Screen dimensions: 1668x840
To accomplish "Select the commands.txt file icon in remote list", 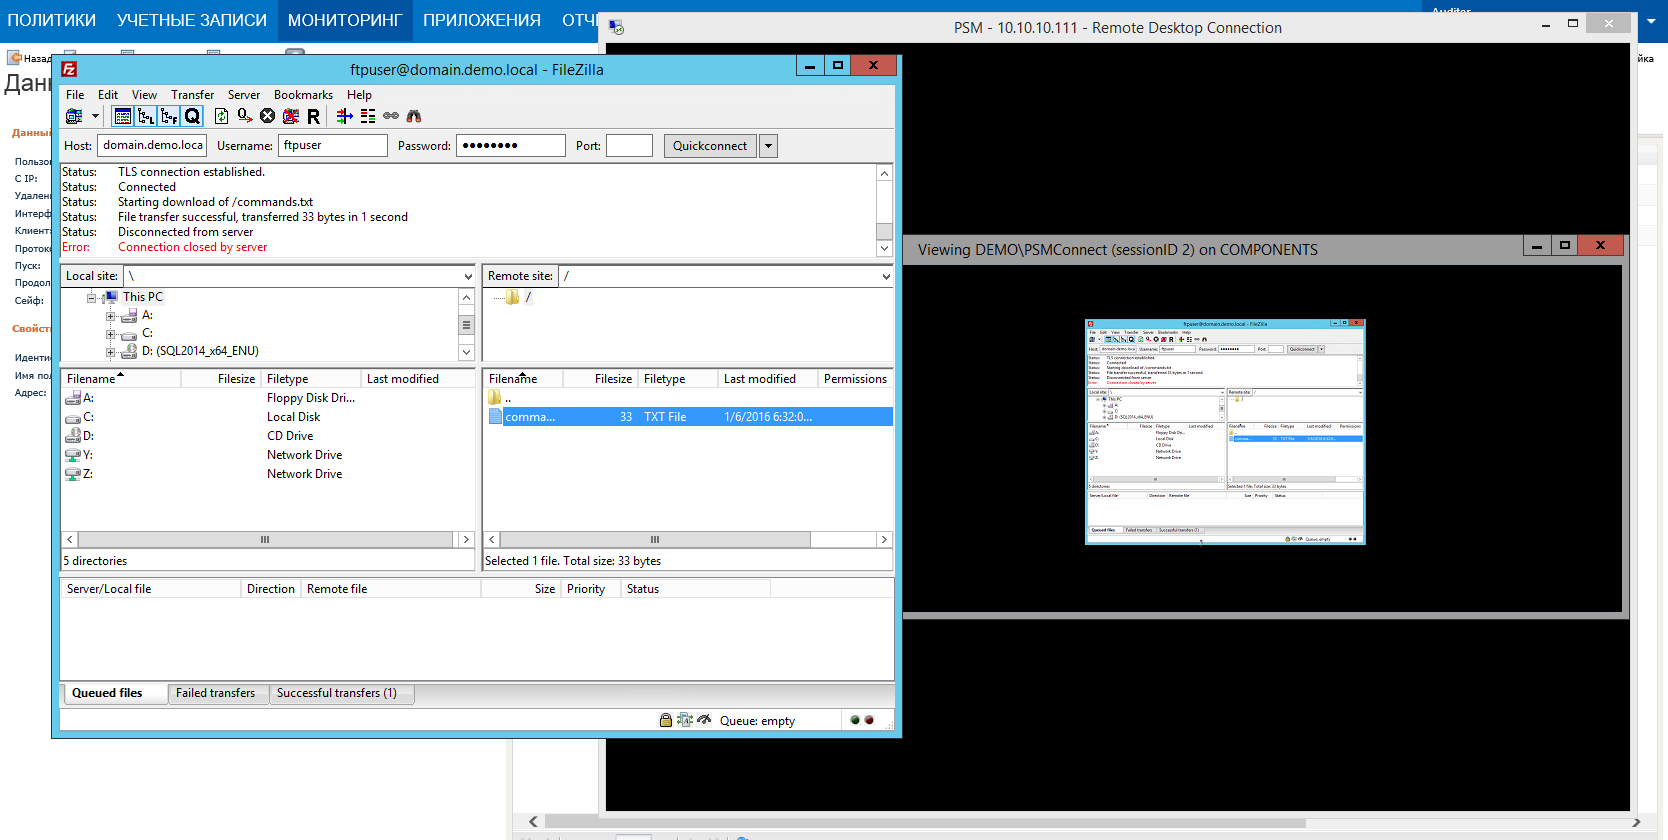I will (x=495, y=417).
